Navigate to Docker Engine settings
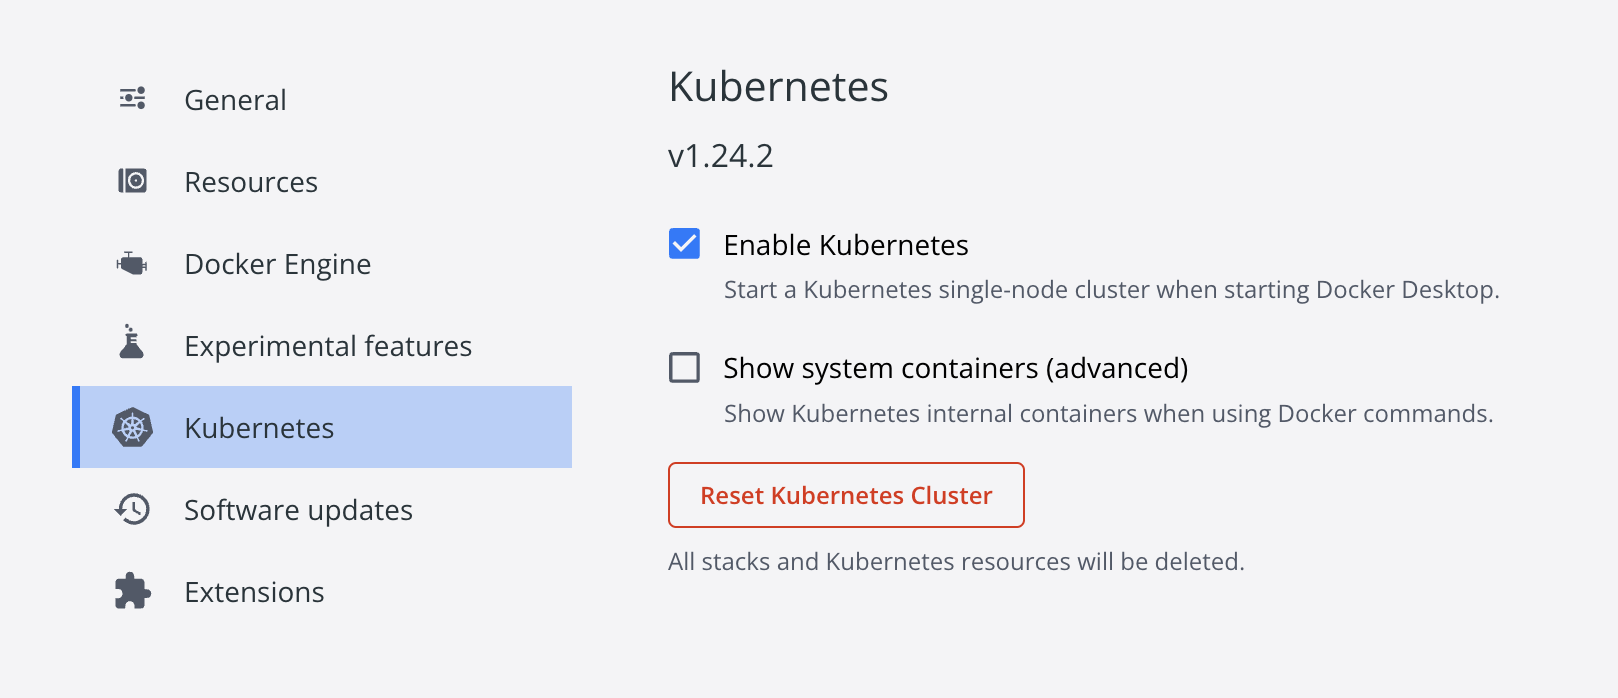This screenshot has width=1618, height=698. point(277,263)
